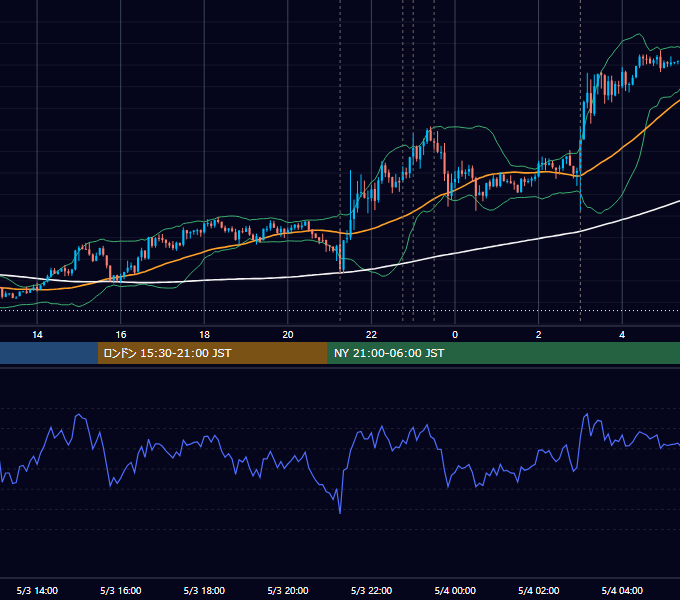Click the 20 hour label on time axis

click(x=288, y=335)
